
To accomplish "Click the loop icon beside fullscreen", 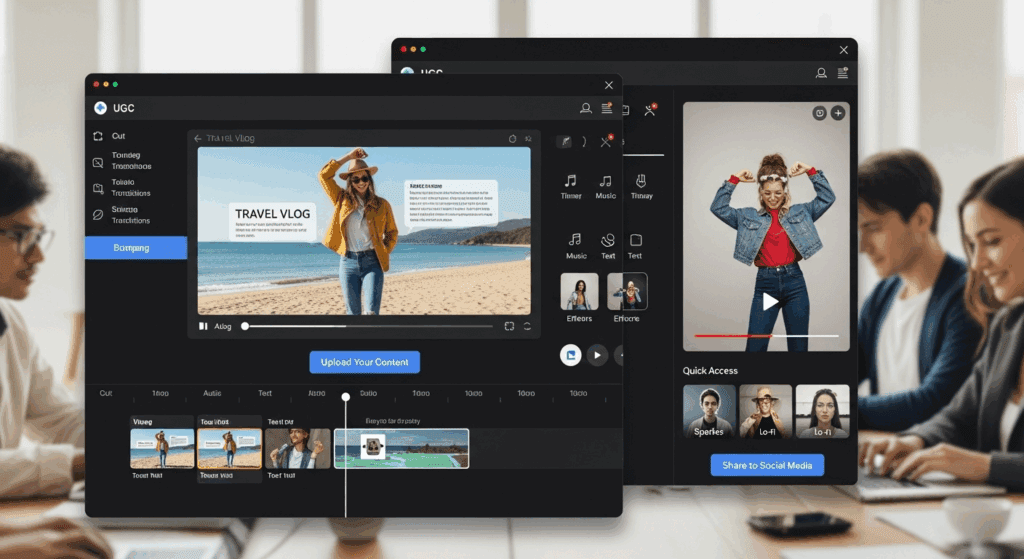I will 527,326.
